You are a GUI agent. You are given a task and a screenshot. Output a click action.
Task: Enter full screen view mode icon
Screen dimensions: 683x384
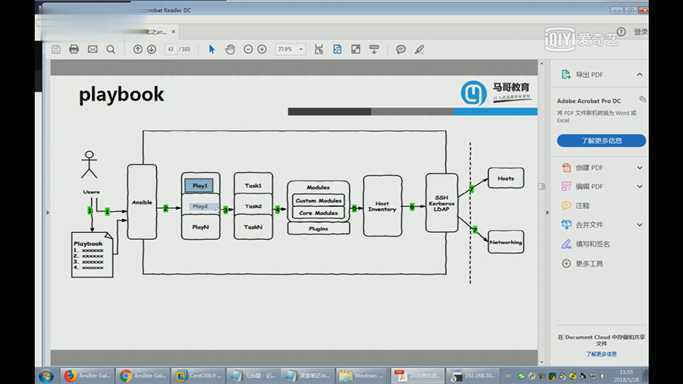tap(356, 49)
